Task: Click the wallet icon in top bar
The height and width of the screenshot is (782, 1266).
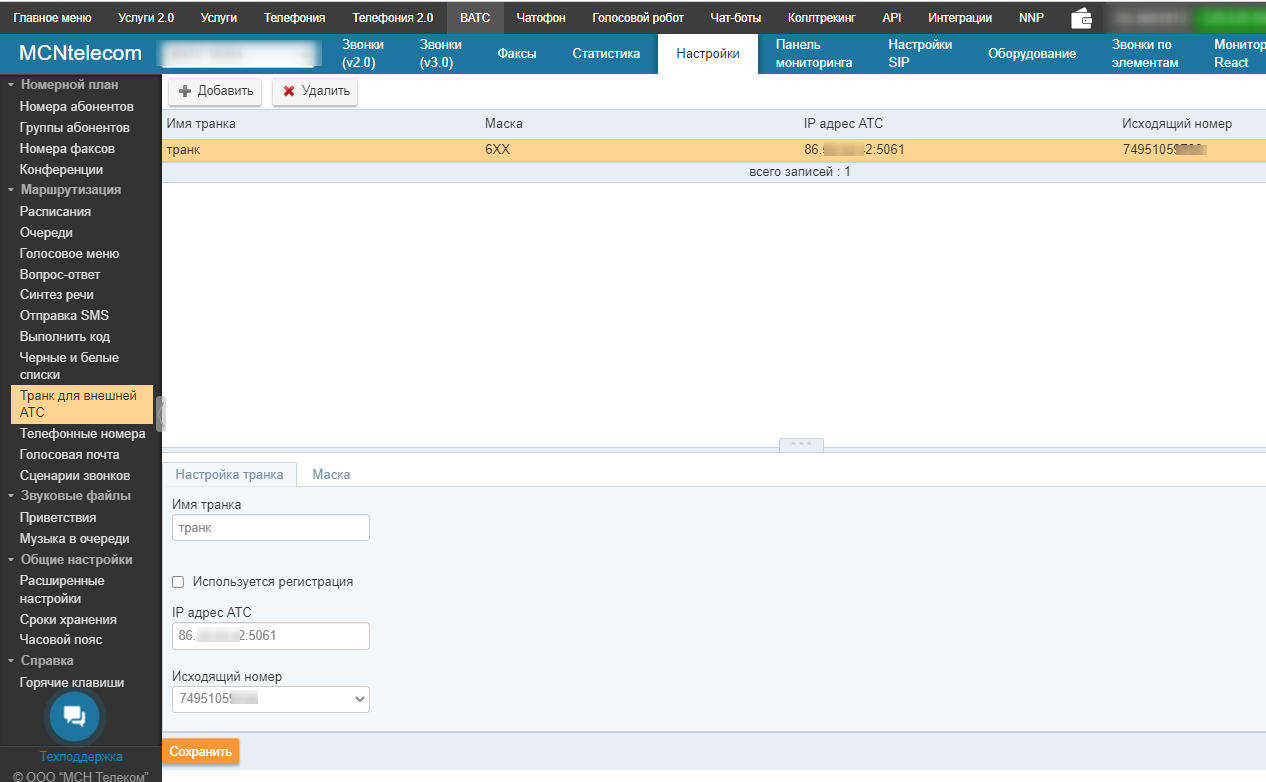Action: pos(1081,18)
